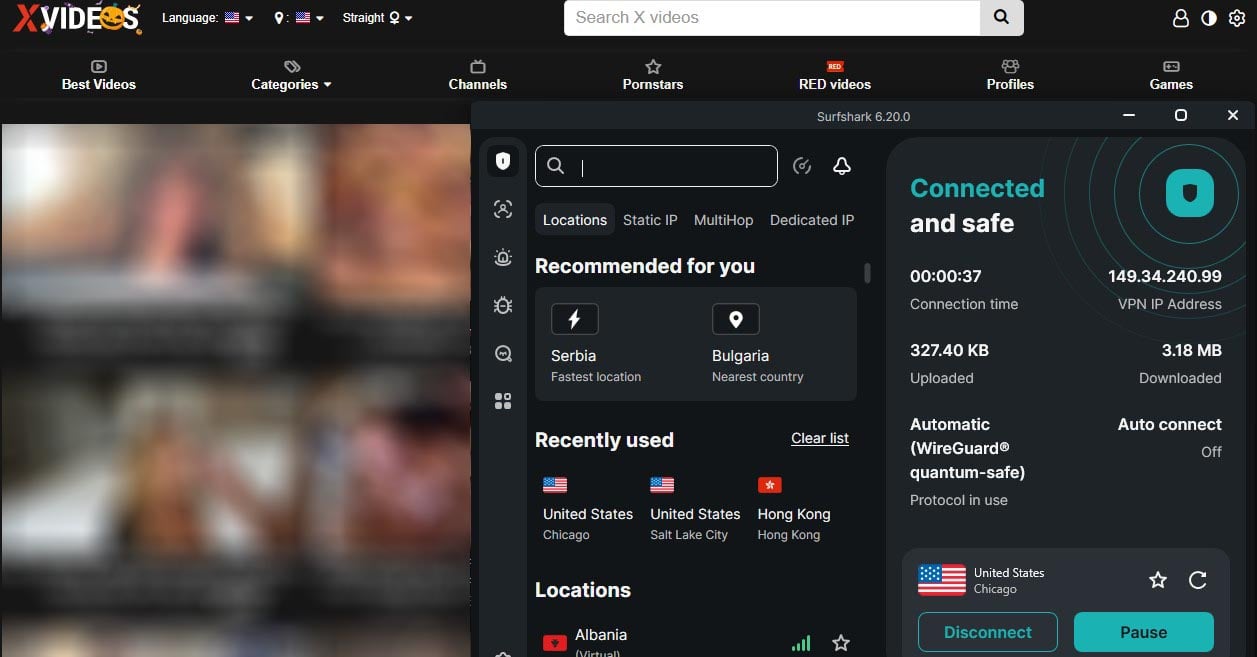
Task: Click the Surfshark 6.20.0 title text
Action: coord(864,116)
